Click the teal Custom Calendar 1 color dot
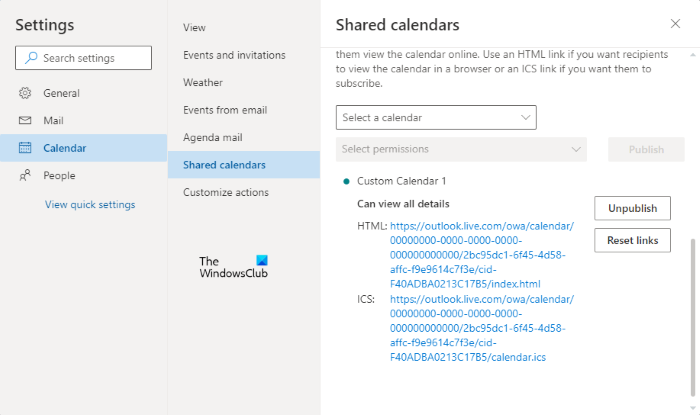This screenshot has height=415, width=700. 346,181
